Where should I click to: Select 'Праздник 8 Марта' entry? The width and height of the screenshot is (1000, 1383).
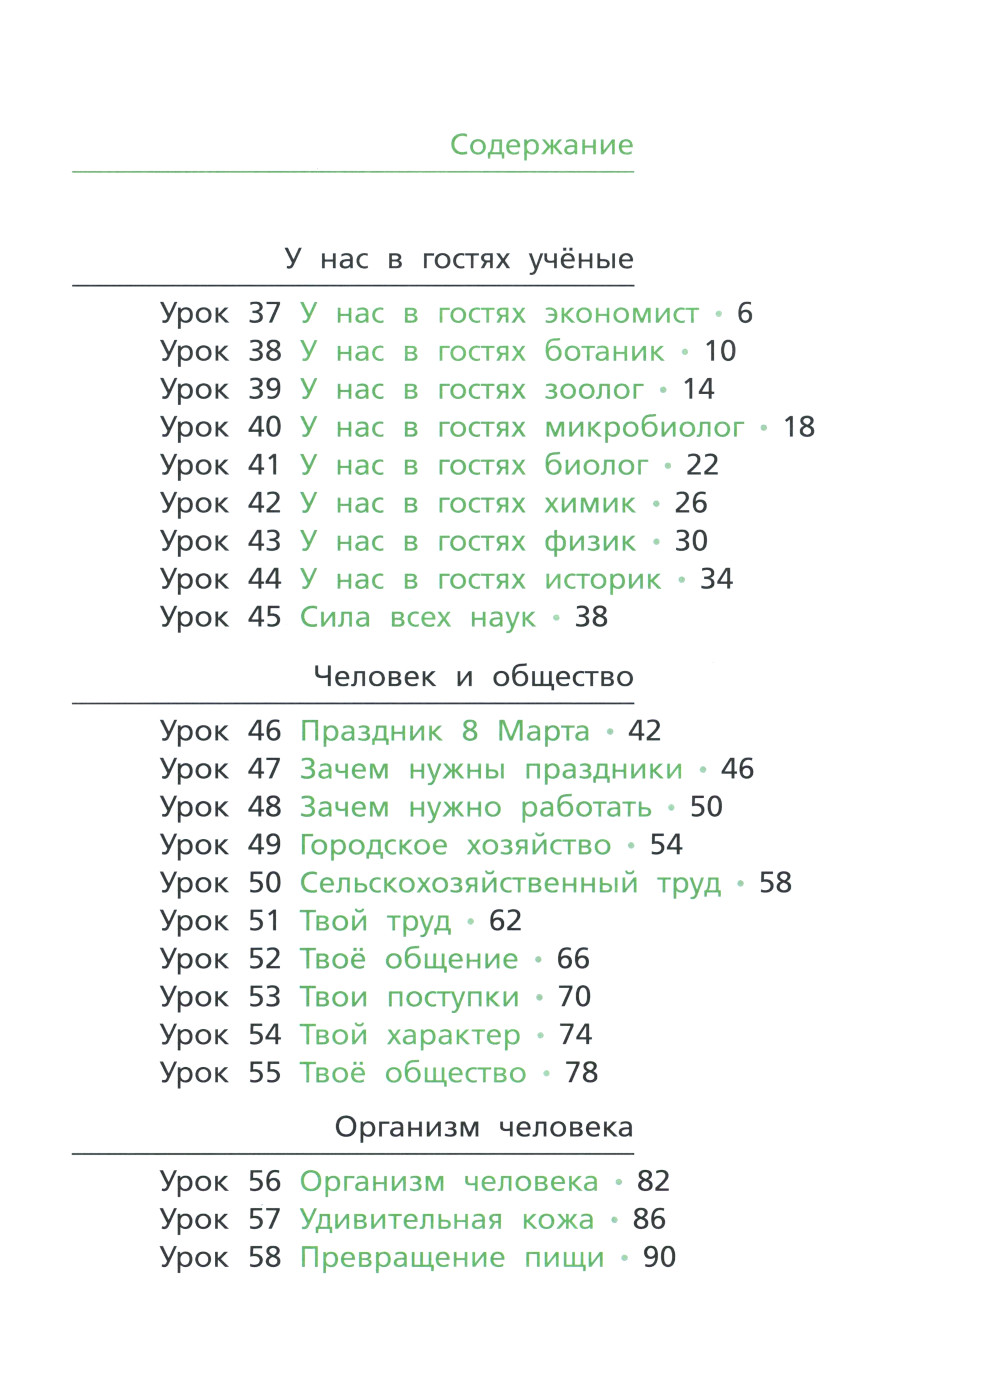tap(444, 732)
